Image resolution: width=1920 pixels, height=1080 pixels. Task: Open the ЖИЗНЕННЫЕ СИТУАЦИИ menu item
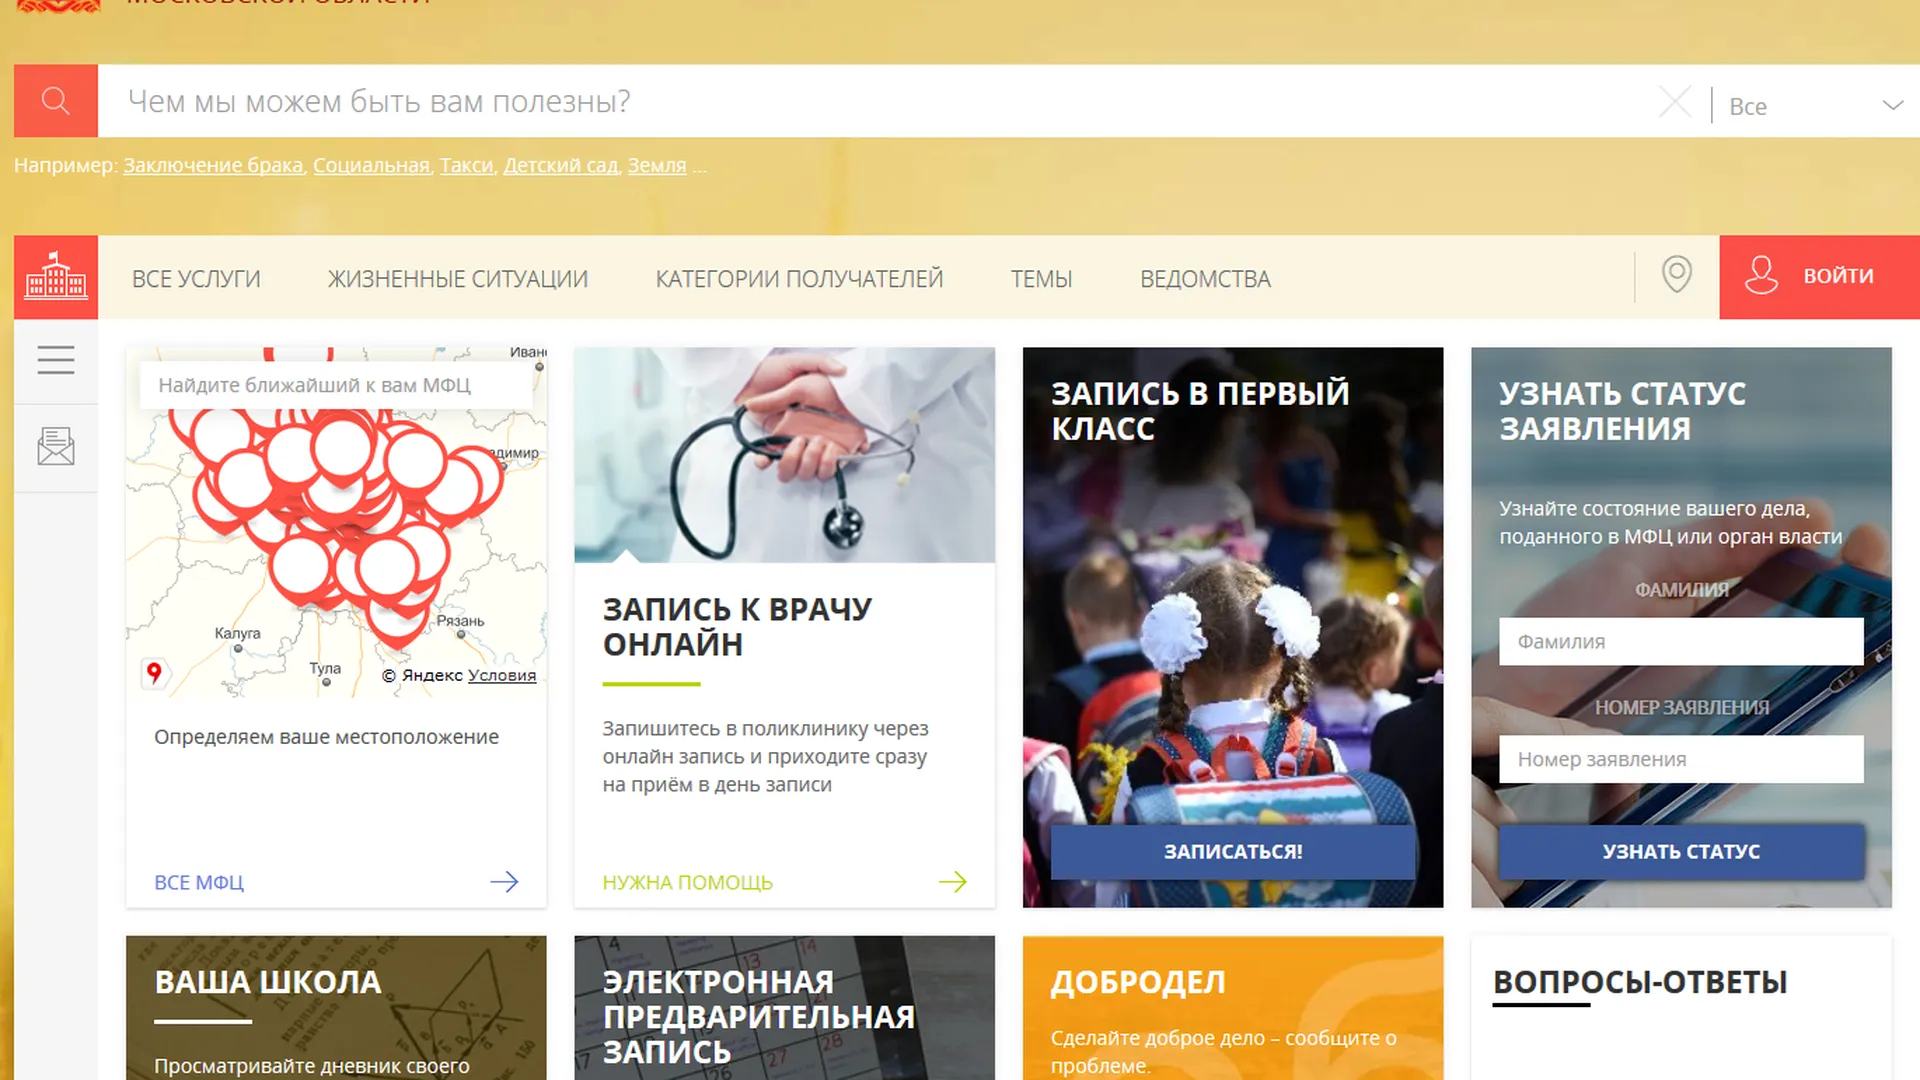(x=458, y=279)
